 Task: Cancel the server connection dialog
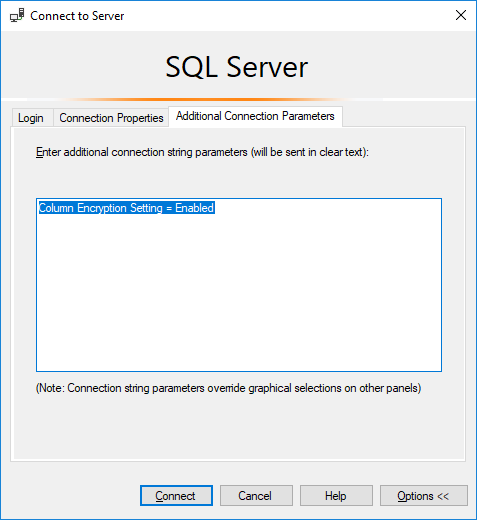click(256, 496)
